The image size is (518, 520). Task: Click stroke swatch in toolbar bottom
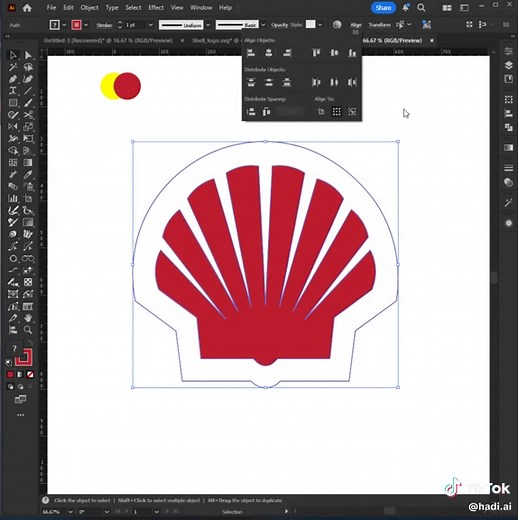coord(24,357)
